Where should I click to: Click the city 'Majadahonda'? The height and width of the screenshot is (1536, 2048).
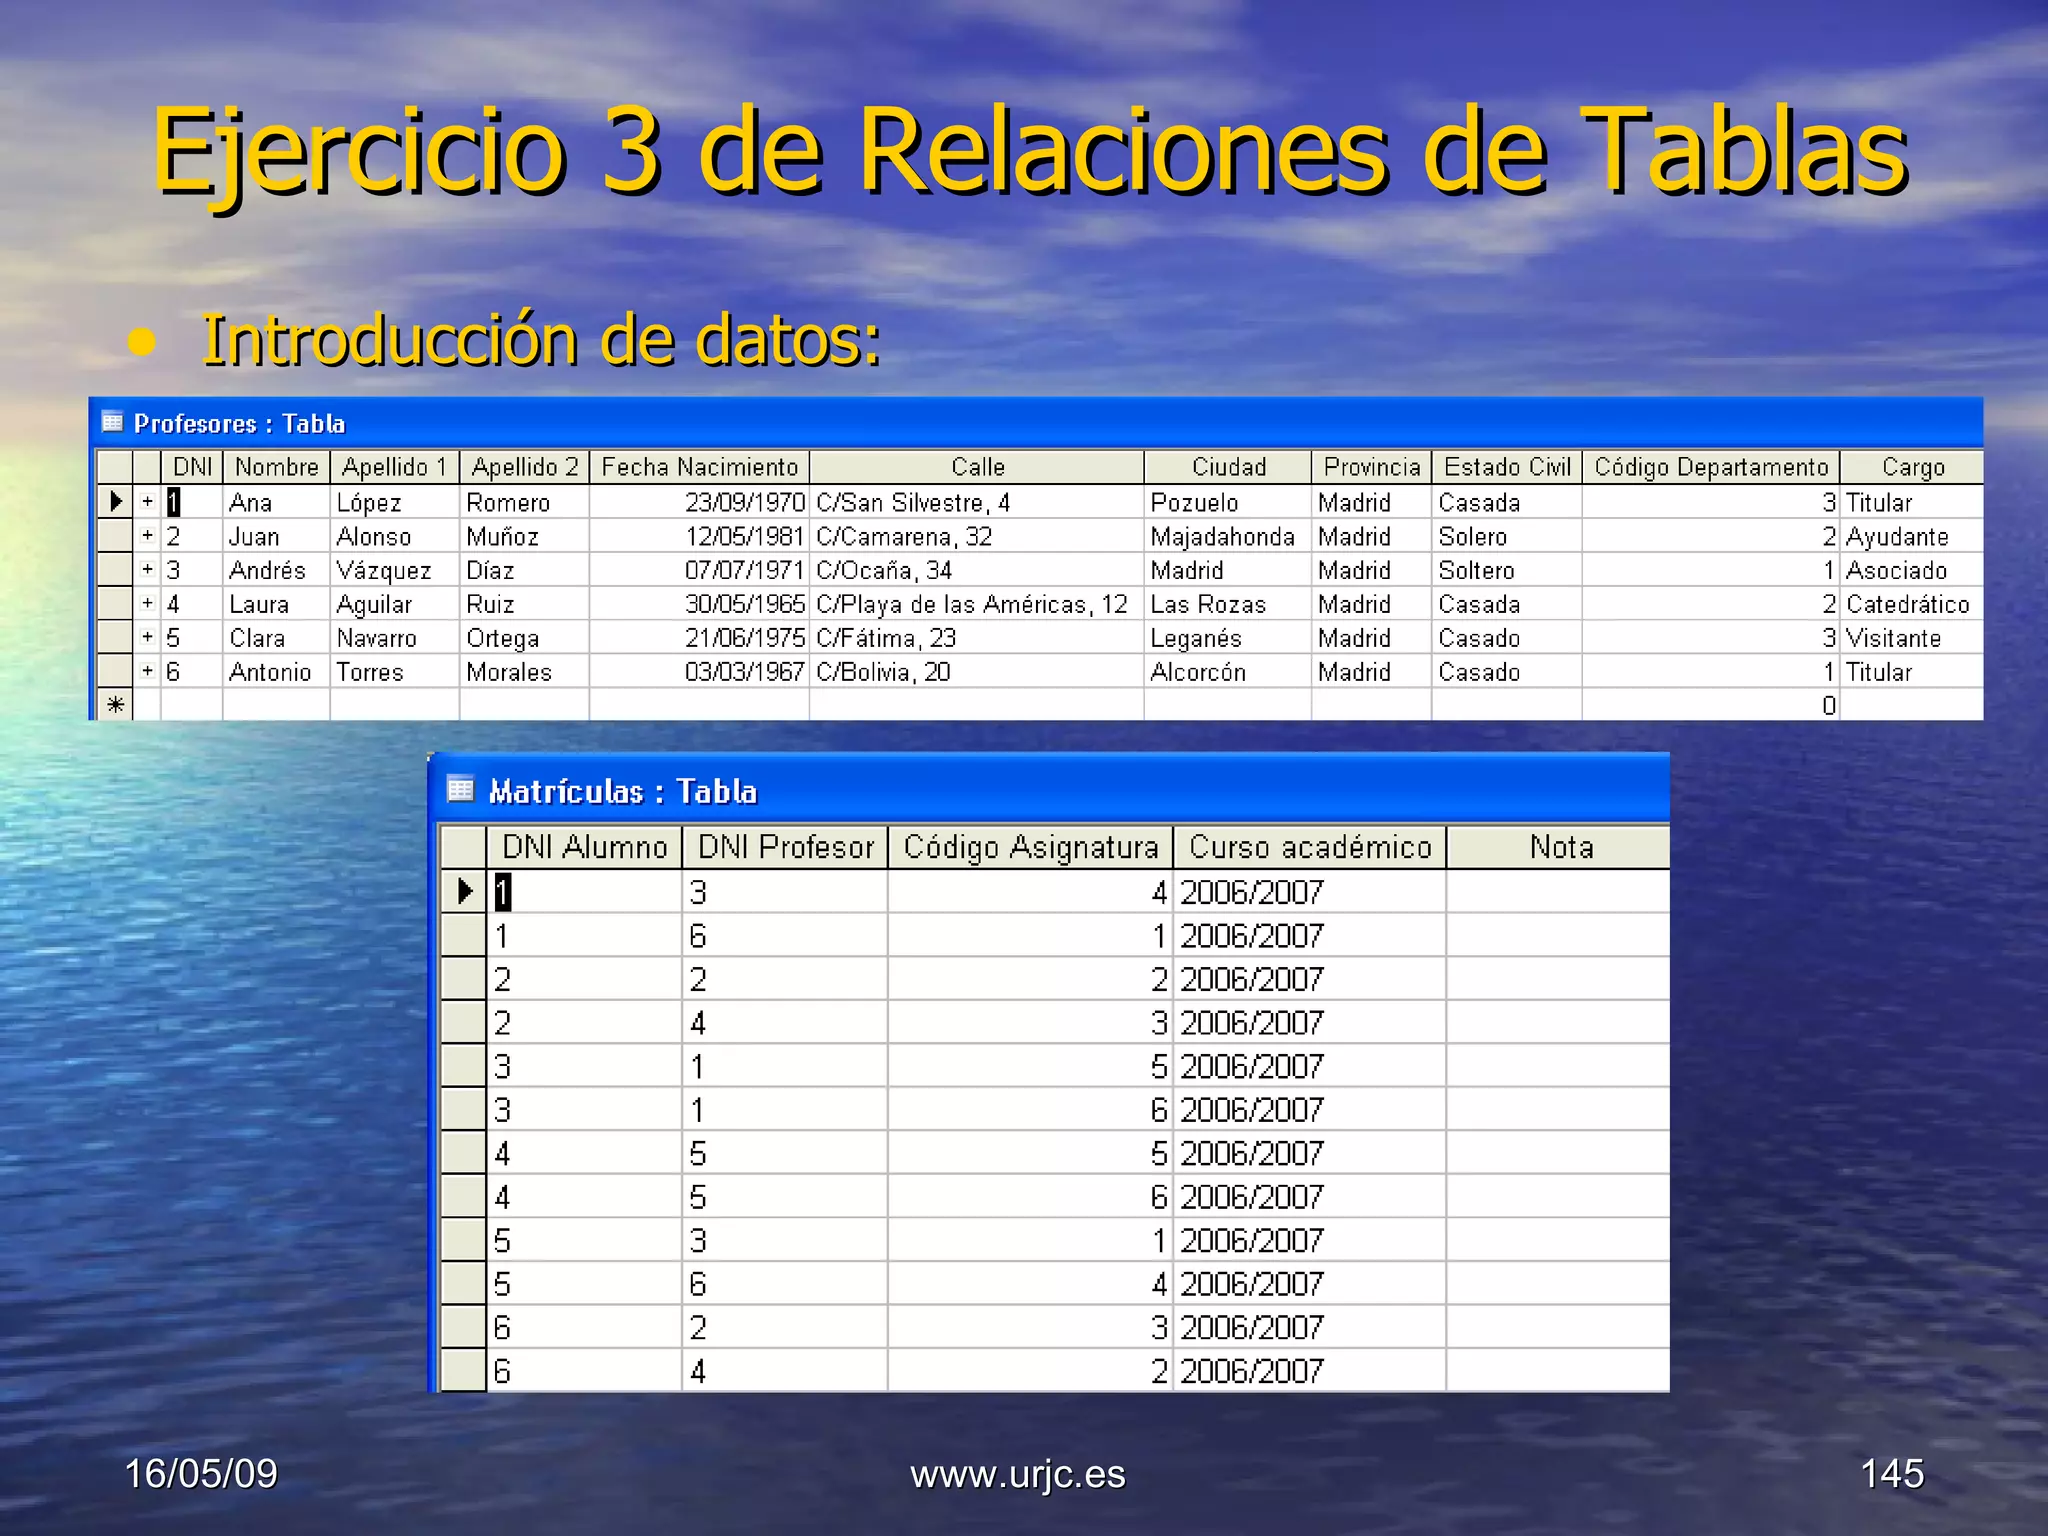(x=1228, y=536)
